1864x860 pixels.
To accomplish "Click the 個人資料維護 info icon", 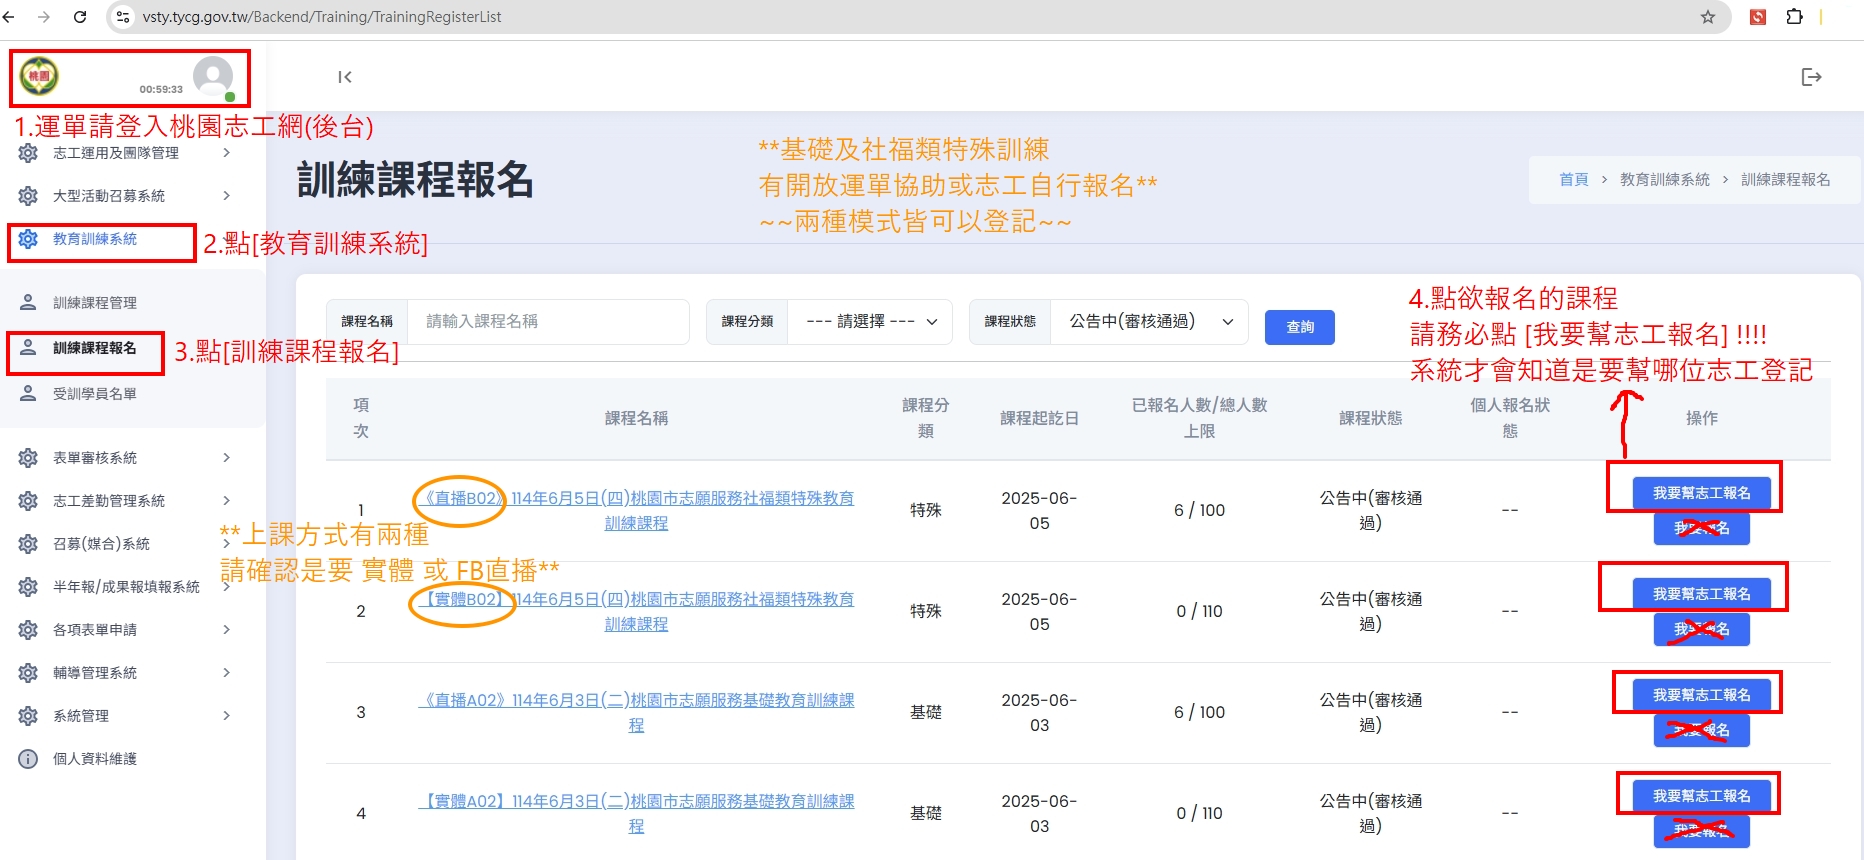I will pyautogui.click(x=28, y=759).
